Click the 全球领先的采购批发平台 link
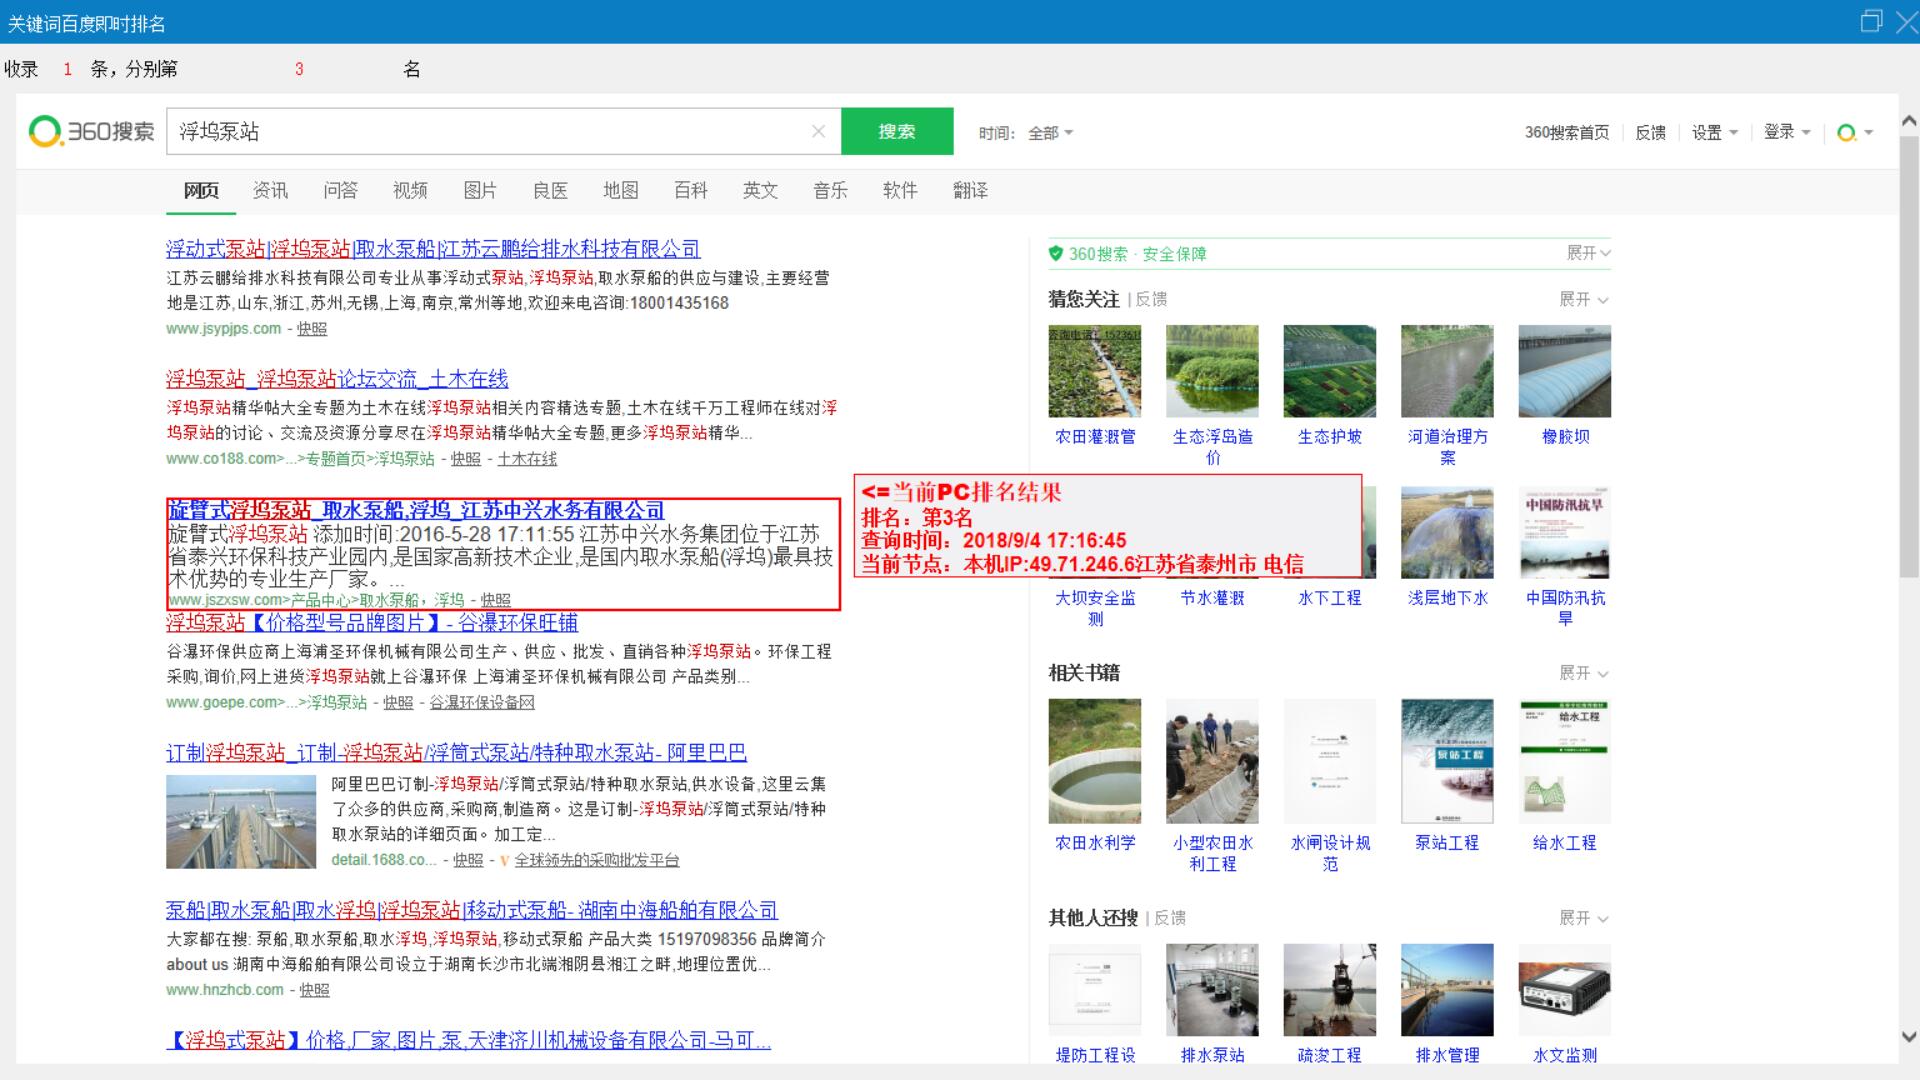The height and width of the screenshot is (1080, 1920). [x=597, y=860]
